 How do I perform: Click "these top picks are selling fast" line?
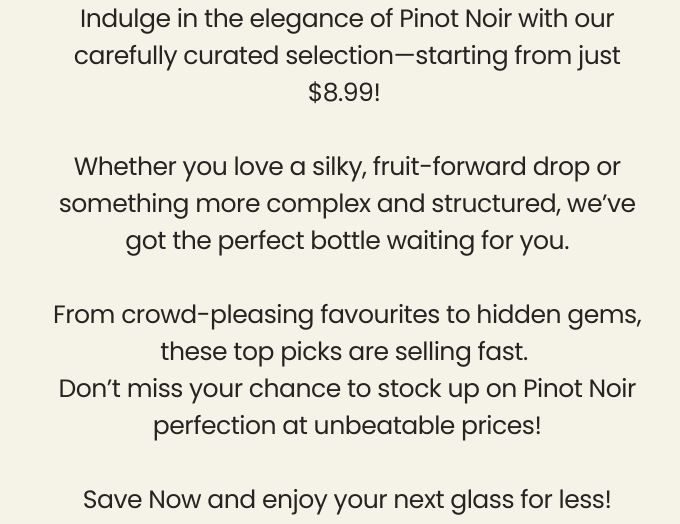coord(344,352)
